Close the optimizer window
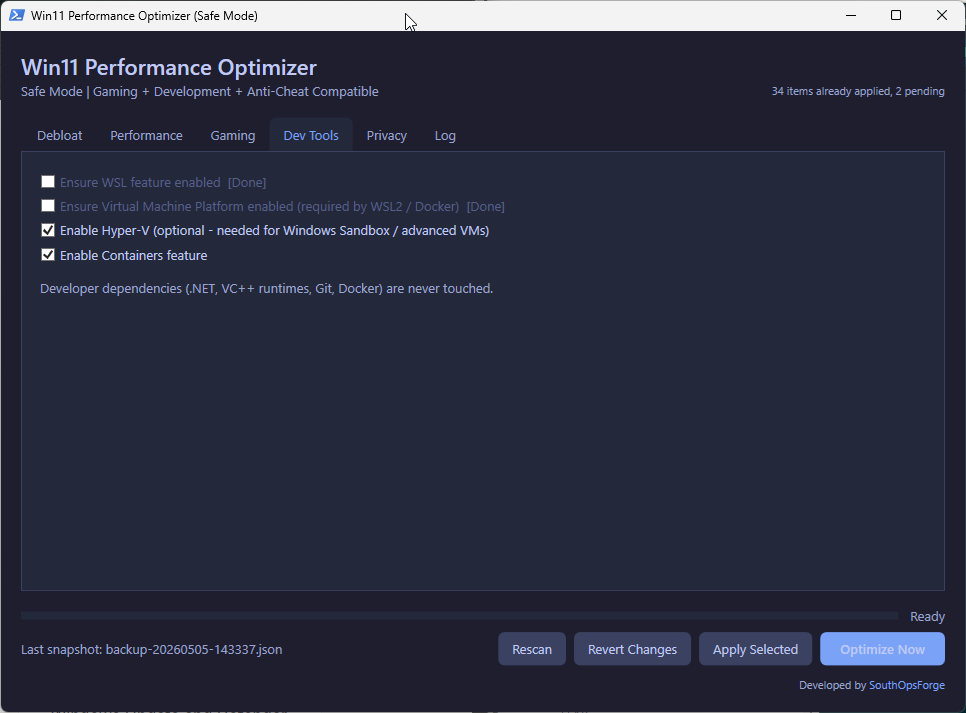Screen dimensions: 966x713 942,15
